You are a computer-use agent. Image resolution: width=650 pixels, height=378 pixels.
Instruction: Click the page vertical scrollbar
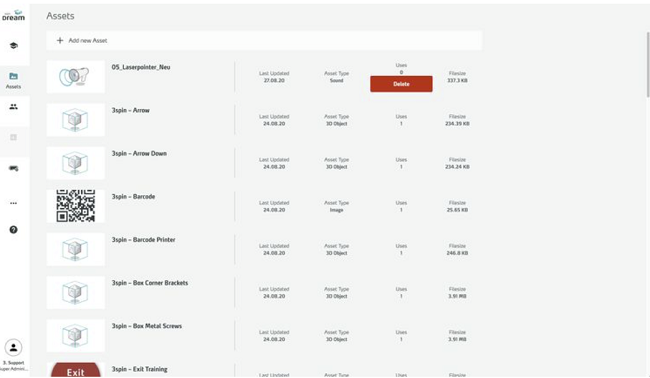pyautogui.click(x=648, y=64)
